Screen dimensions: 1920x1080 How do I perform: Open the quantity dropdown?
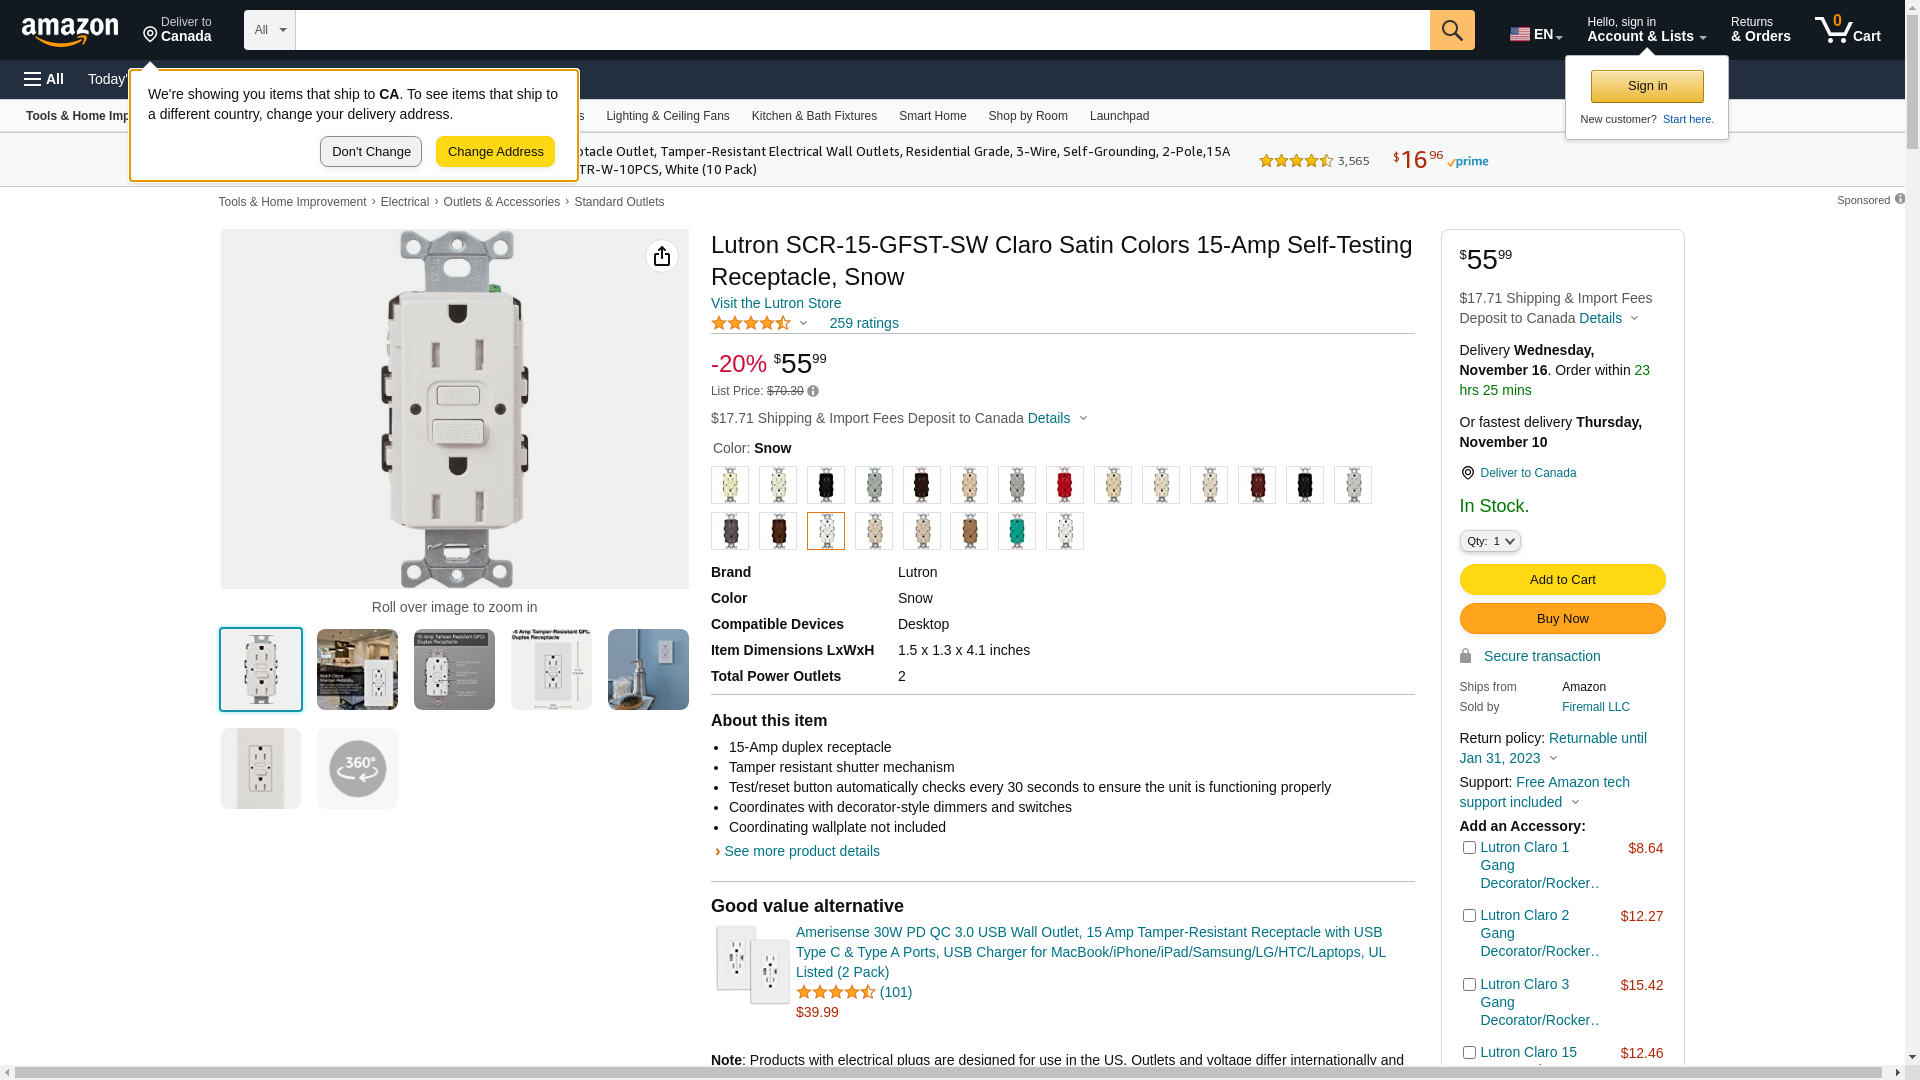1489,541
